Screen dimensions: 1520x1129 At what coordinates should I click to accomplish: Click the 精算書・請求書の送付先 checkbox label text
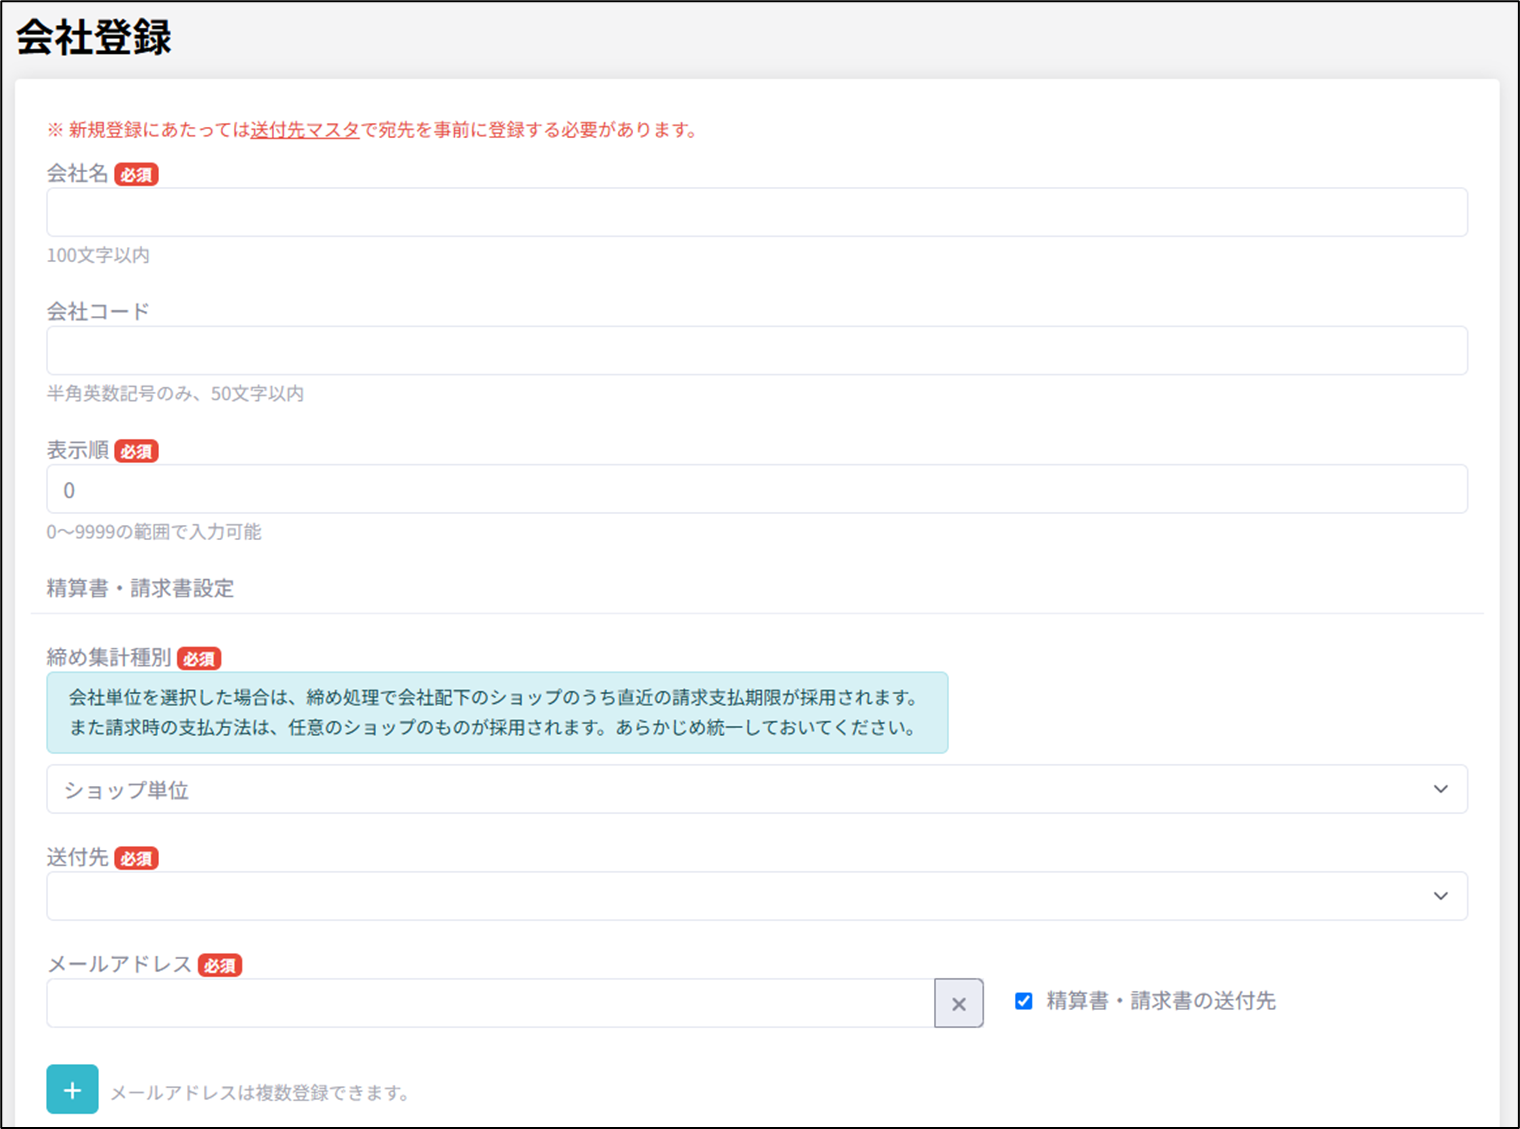pyautogui.click(x=1160, y=1001)
